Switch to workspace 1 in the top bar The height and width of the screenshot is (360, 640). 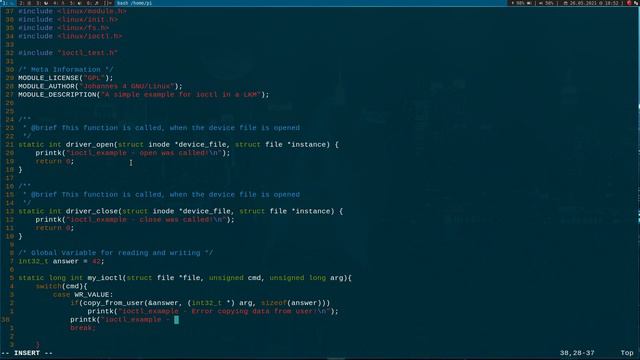[7, 3]
